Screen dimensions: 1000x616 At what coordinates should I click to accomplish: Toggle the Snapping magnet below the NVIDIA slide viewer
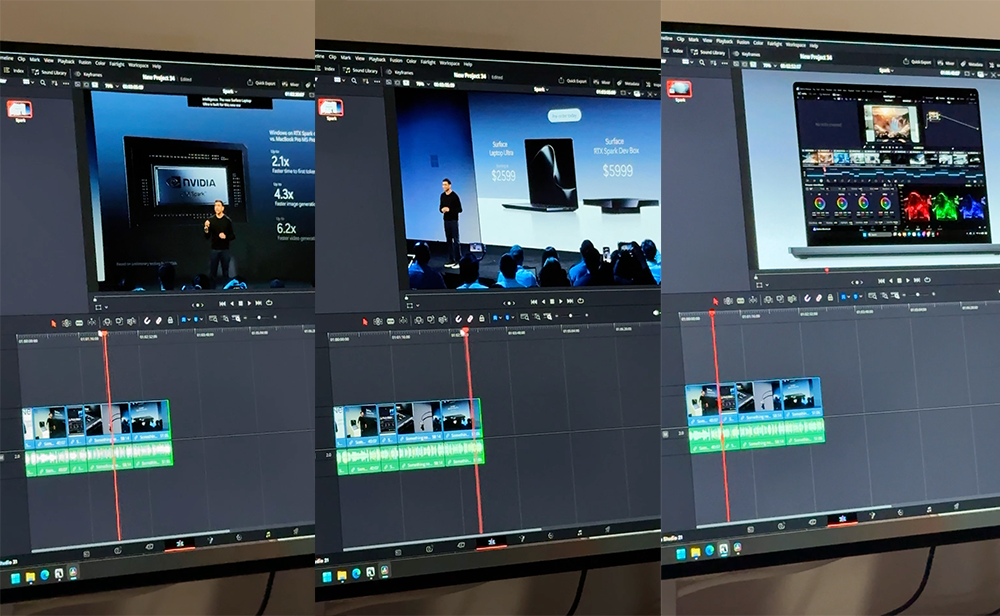147,320
